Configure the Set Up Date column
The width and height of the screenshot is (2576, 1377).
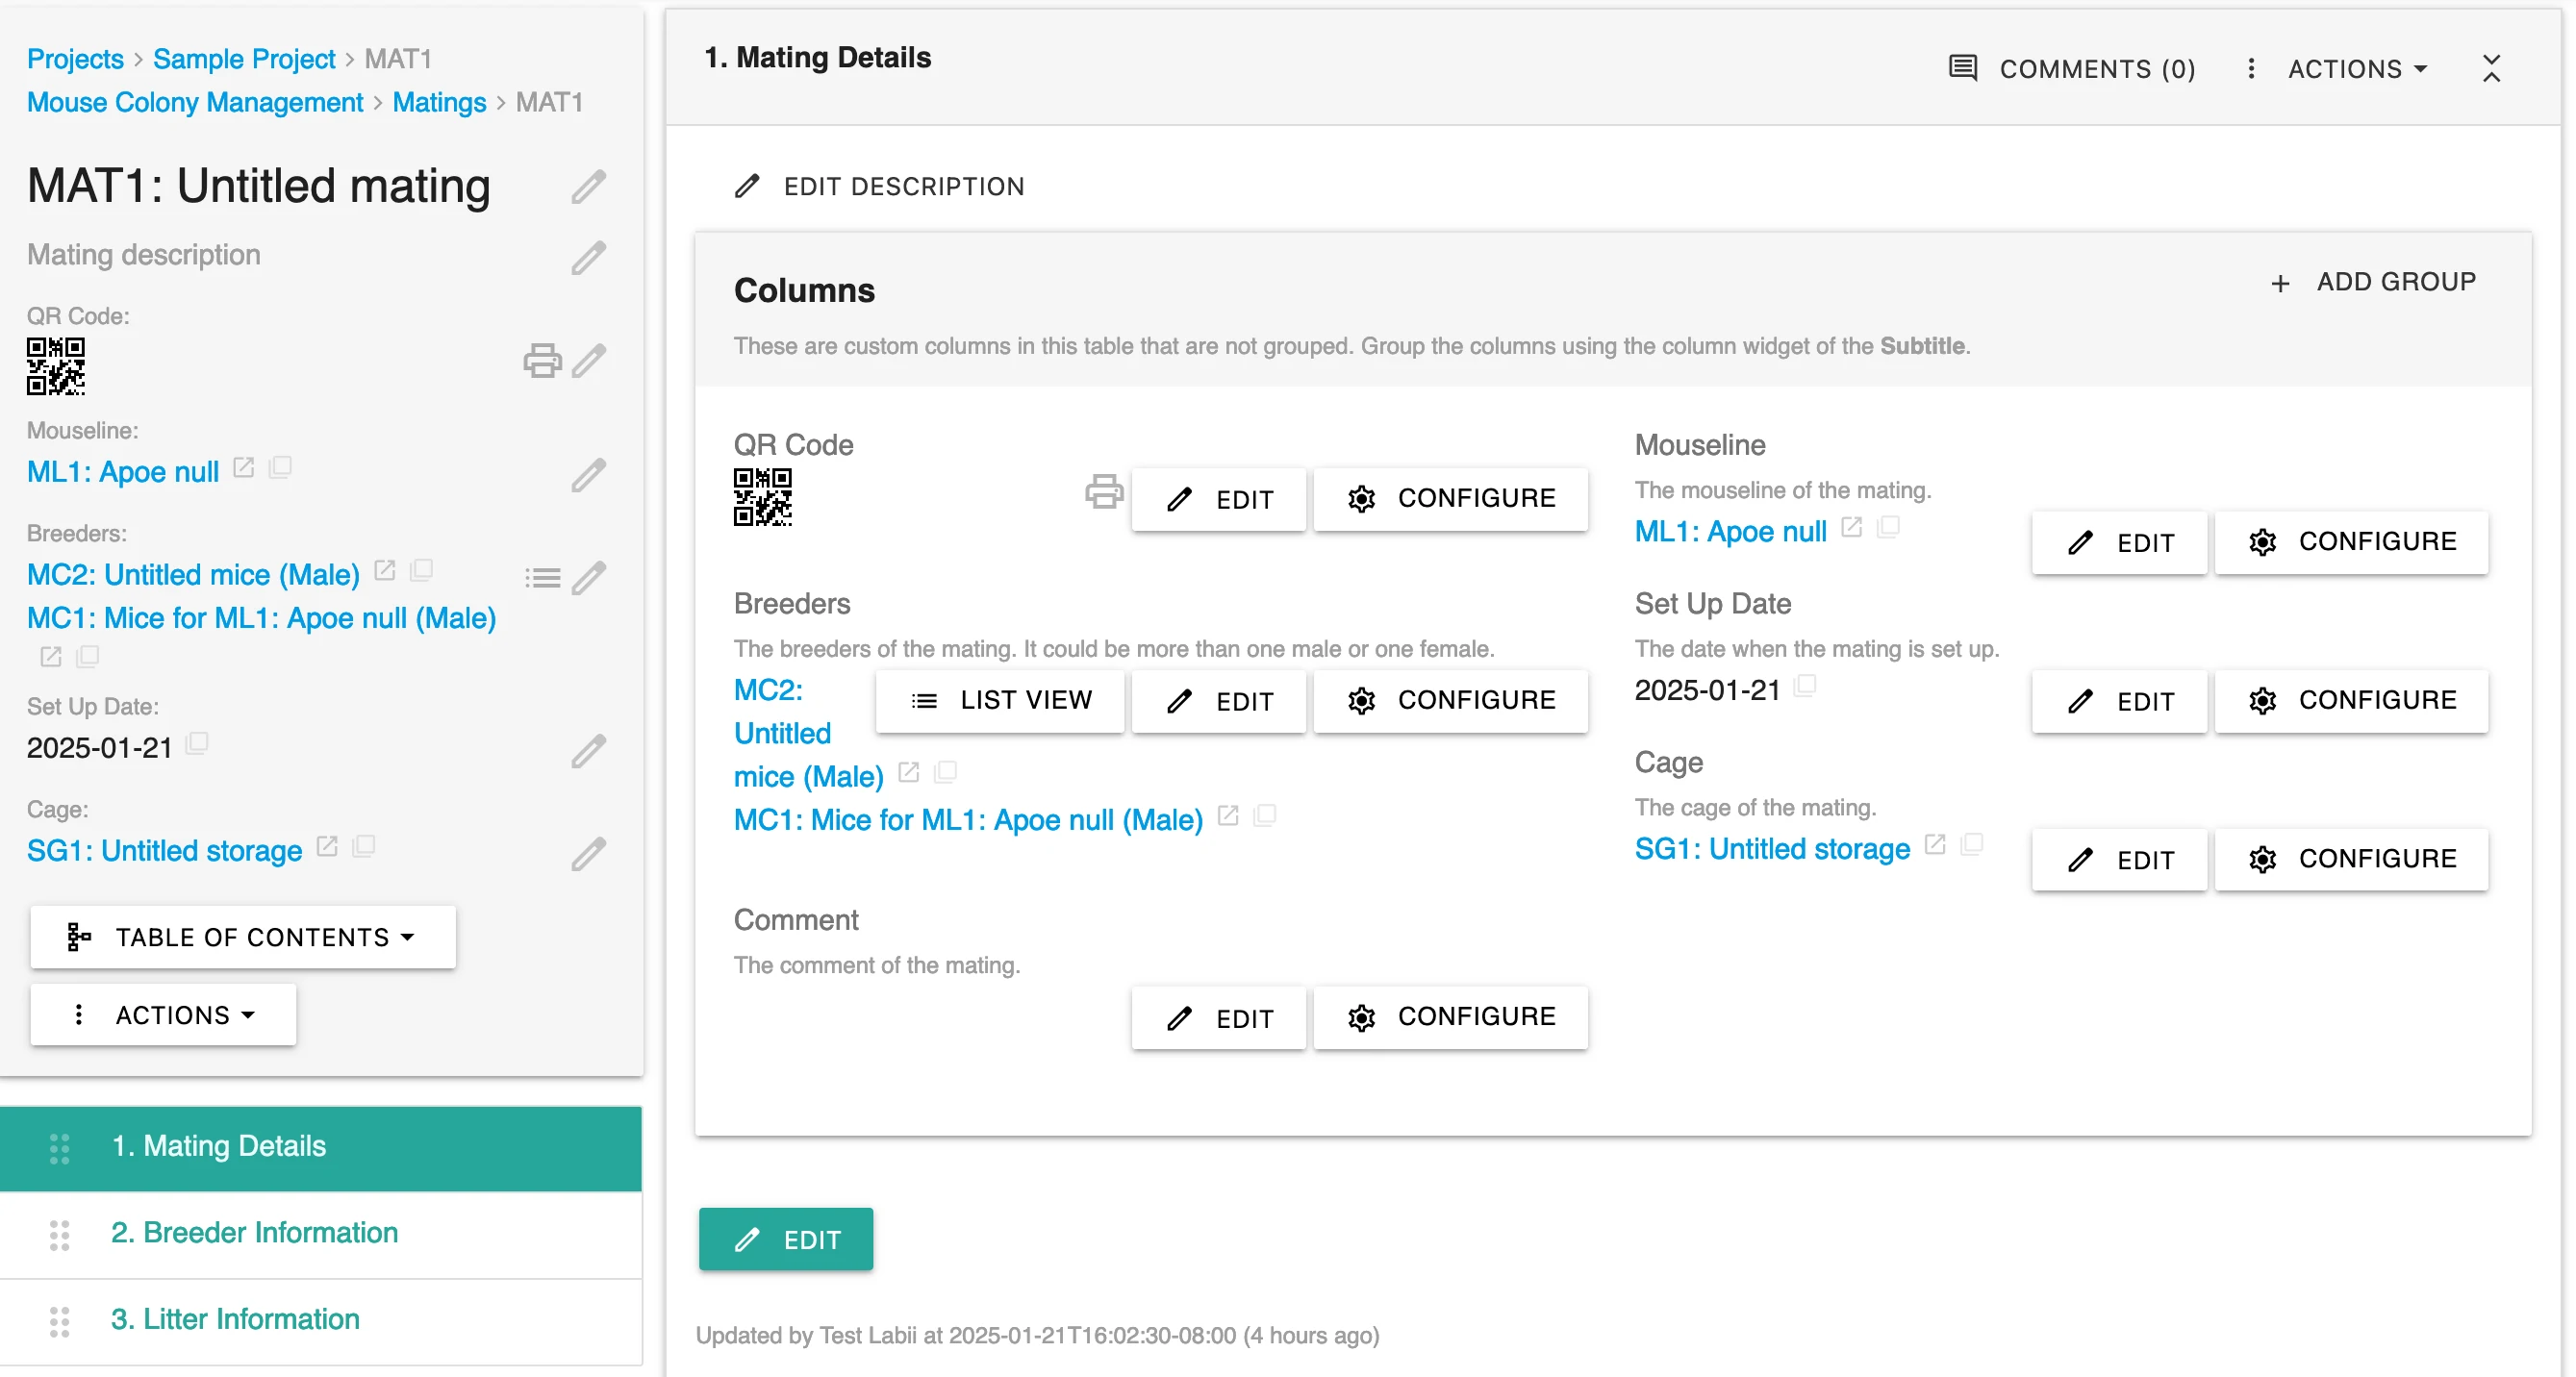click(x=2352, y=701)
